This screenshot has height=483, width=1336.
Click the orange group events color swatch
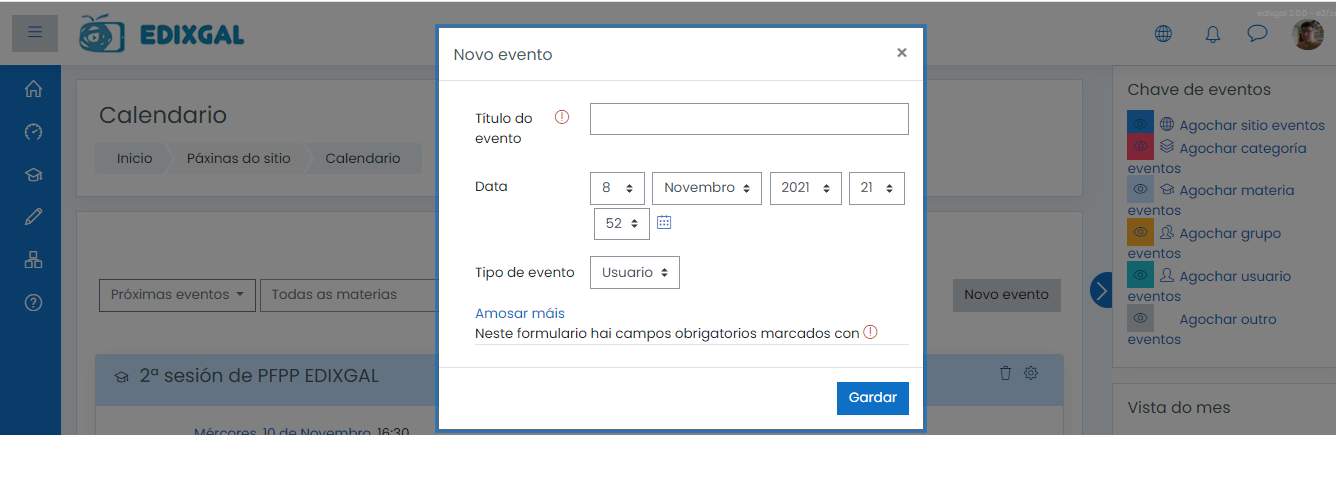click(1140, 232)
